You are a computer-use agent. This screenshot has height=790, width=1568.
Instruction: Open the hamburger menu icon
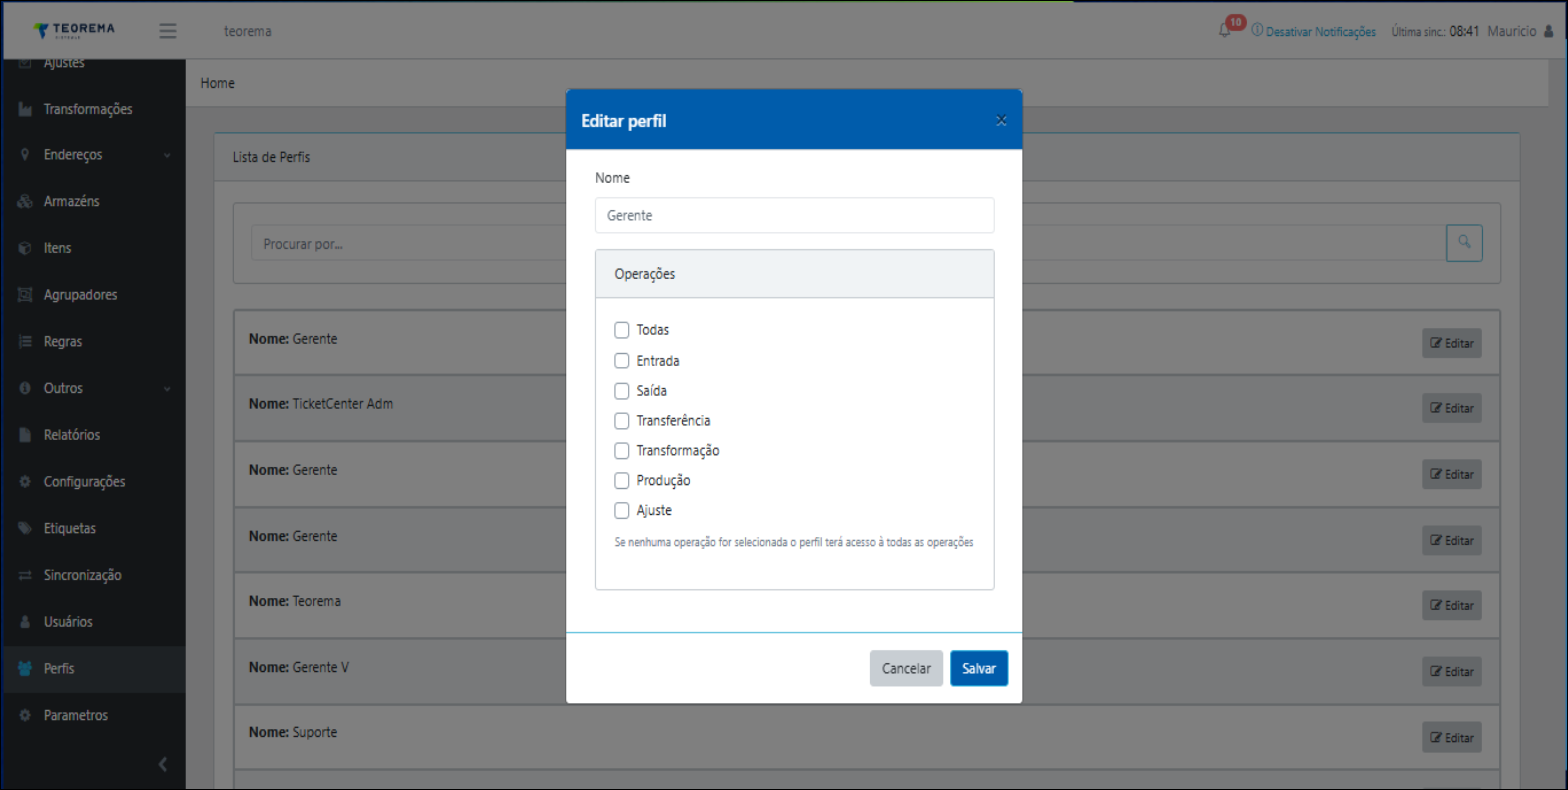(x=168, y=31)
